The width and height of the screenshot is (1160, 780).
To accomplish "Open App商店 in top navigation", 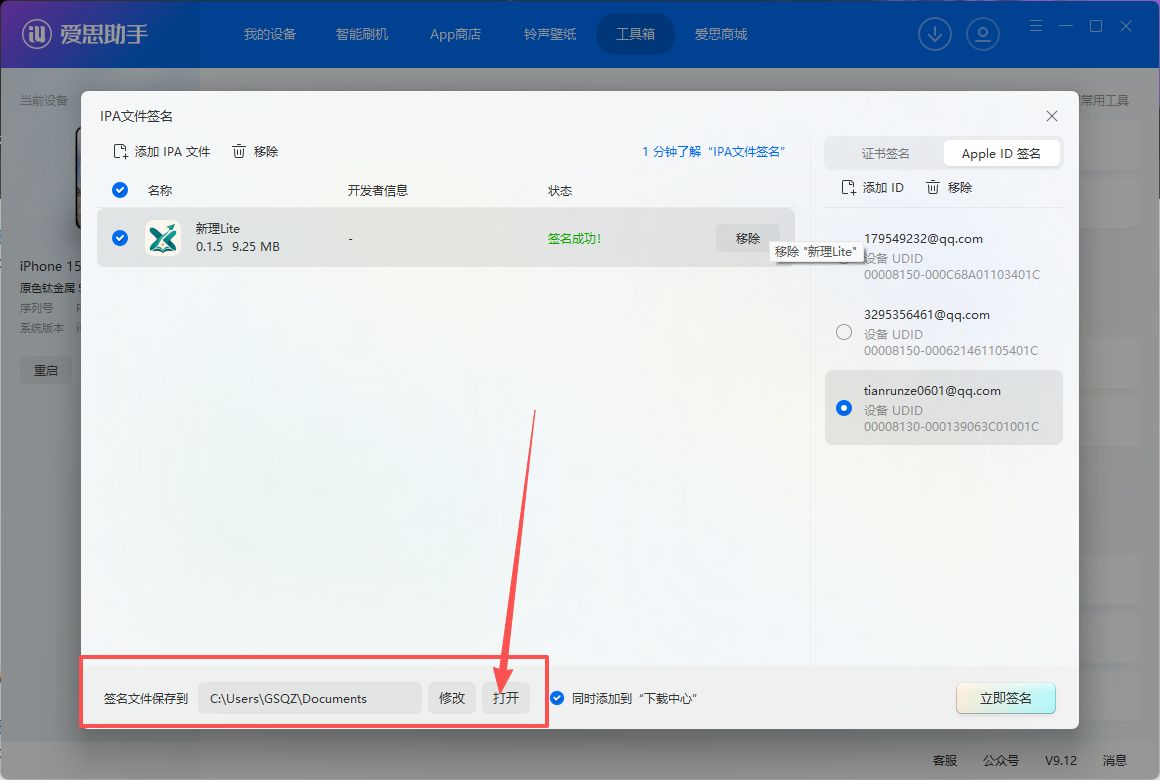I will (x=455, y=34).
